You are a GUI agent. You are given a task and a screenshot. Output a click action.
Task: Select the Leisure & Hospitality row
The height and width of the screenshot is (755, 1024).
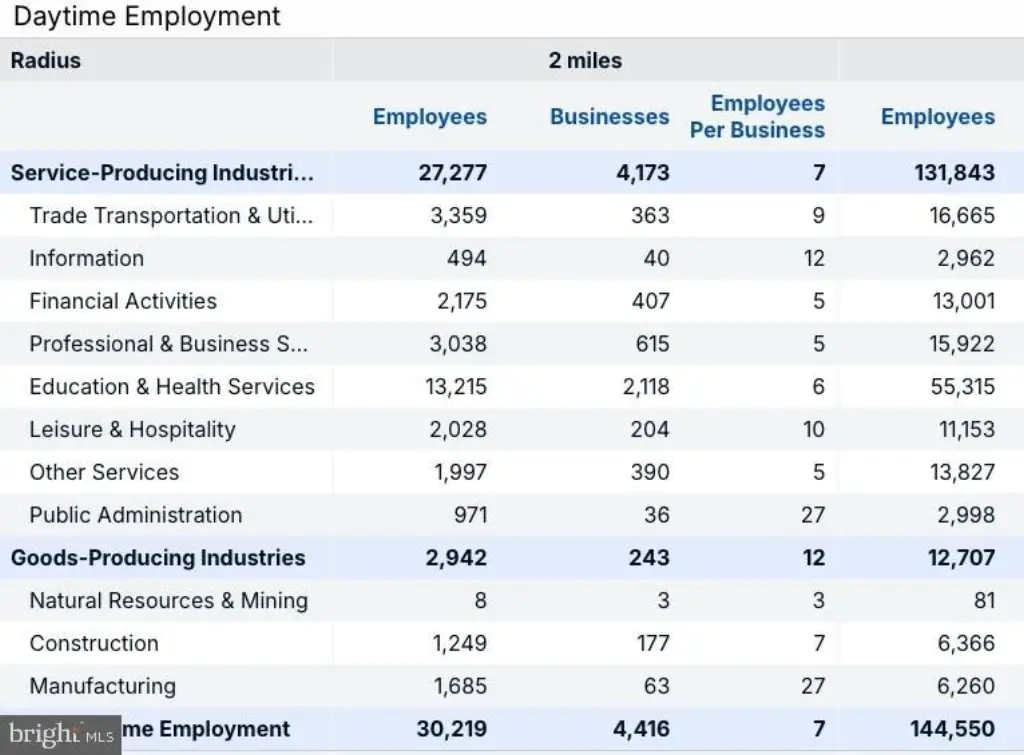(512, 430)
